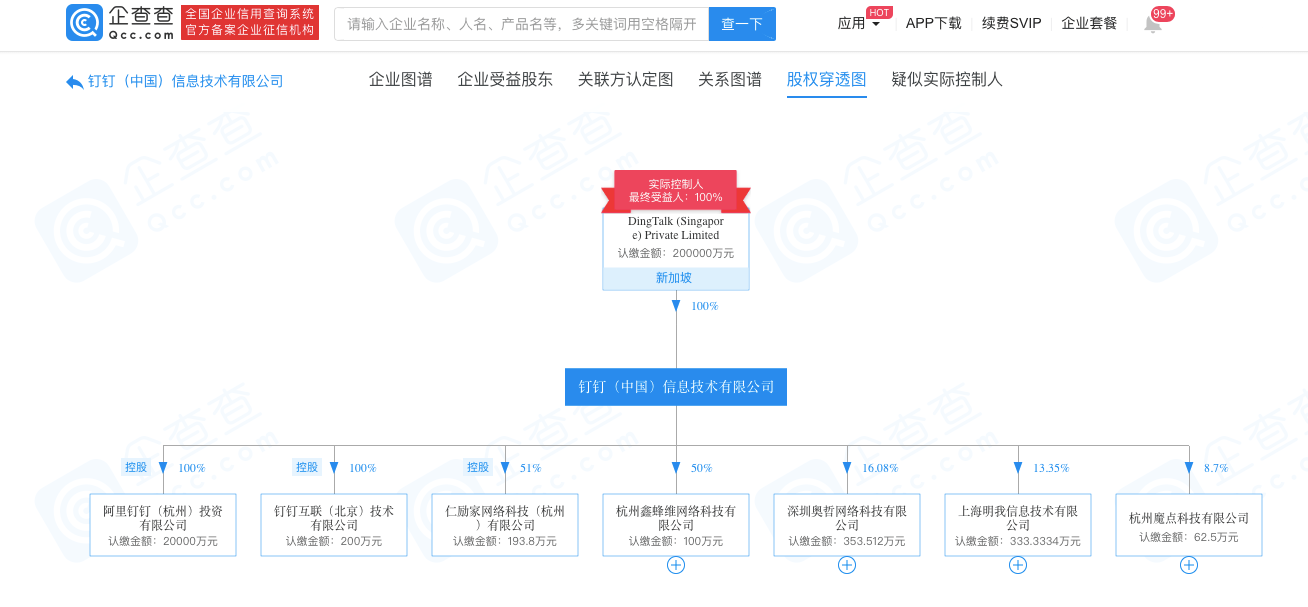Image resolution: width=1308 pixels, height=607 pixels.
Task: Click the APP下载 link
Action: point(933,24)
